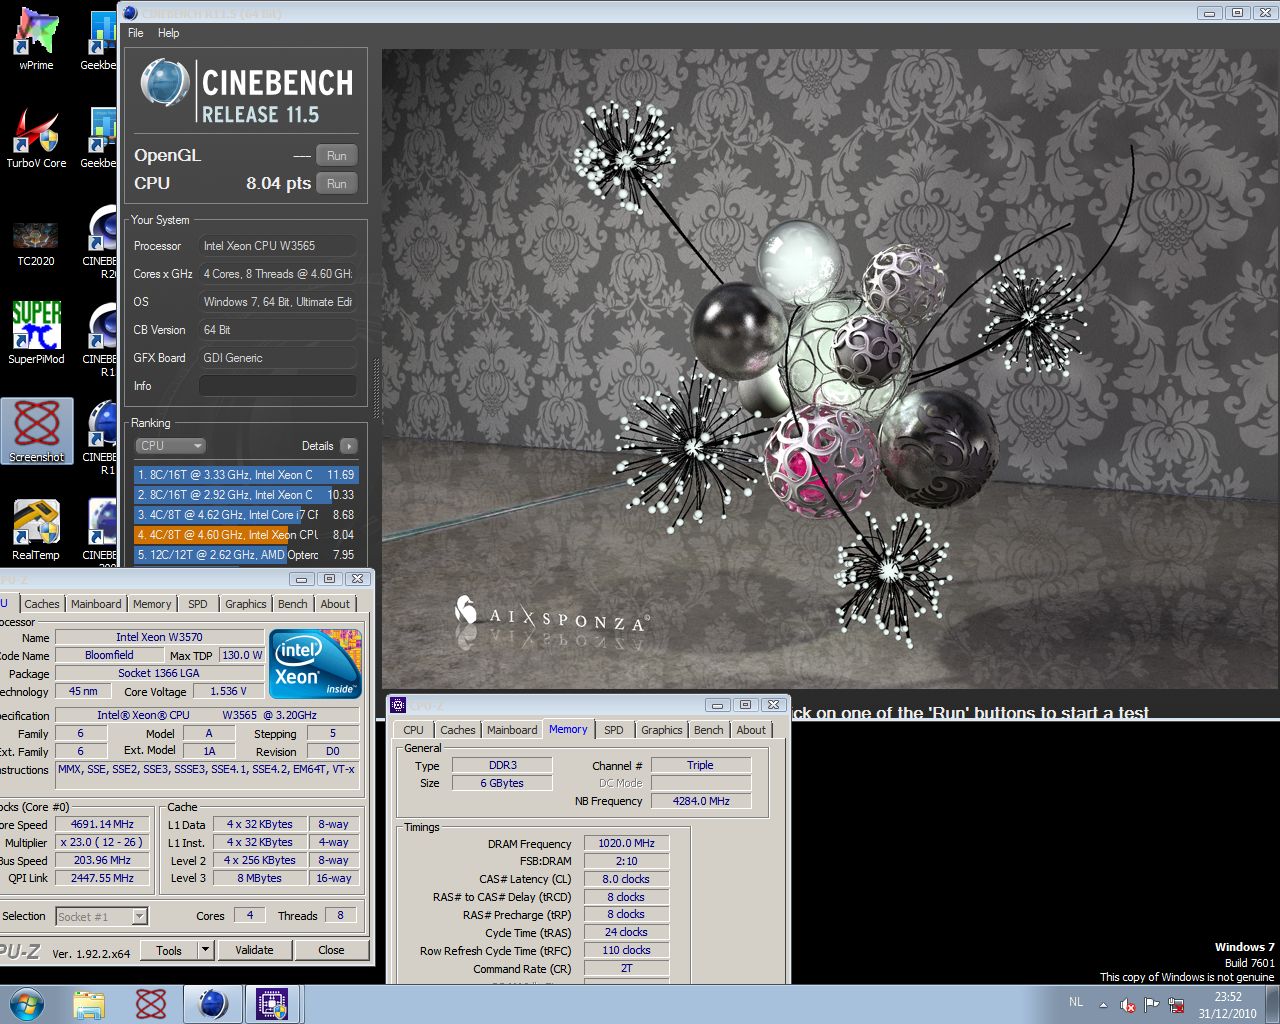Show hidden tray icons arrow
Screen dimensions: 1280x1024
(x=1103, y=1005)
